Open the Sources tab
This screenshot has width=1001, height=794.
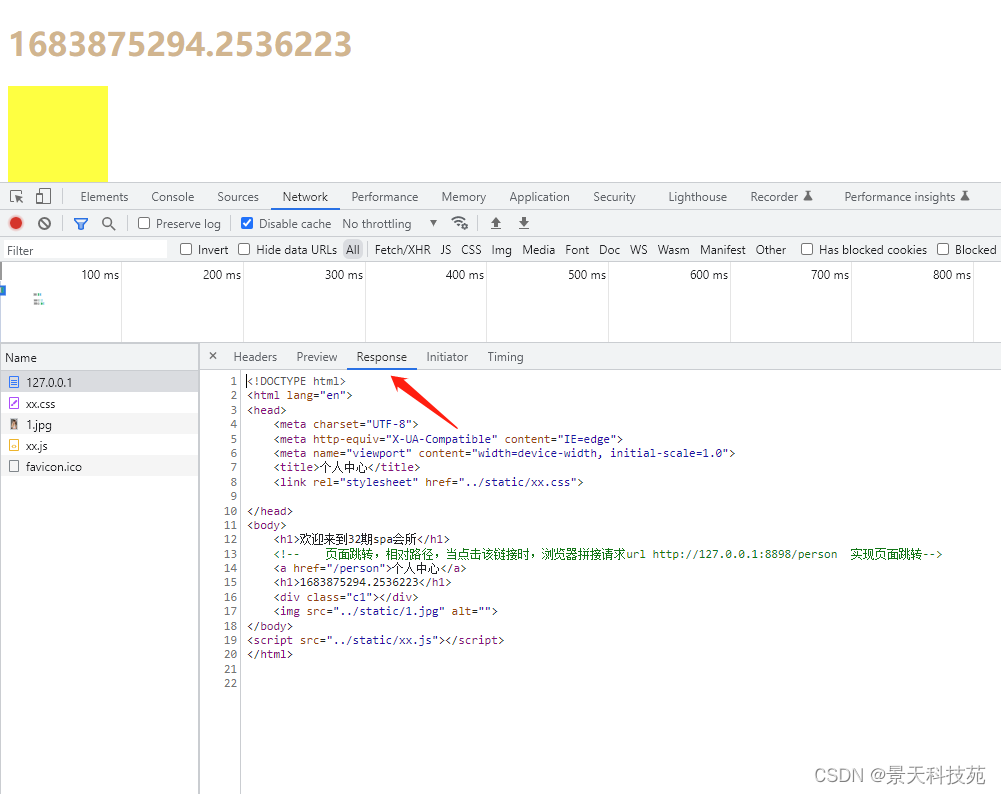[x=237, y=197]
